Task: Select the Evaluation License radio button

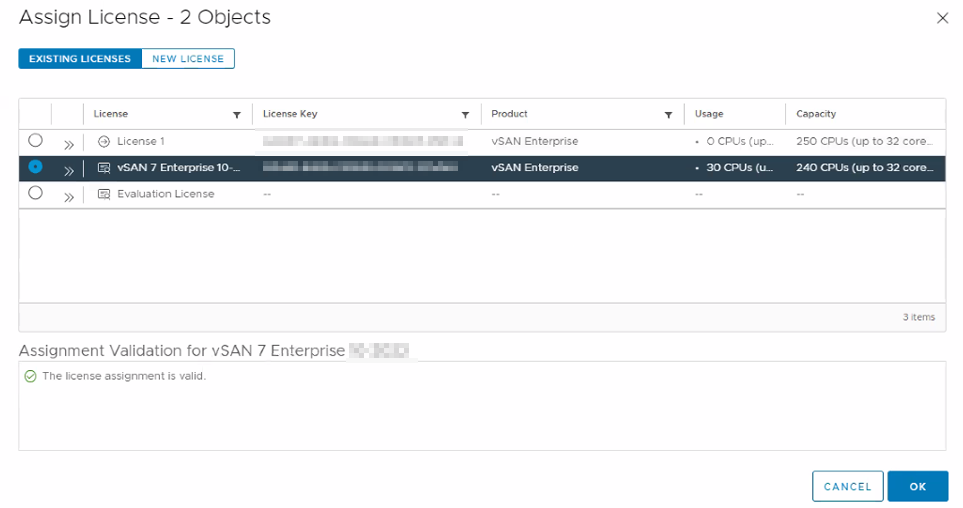Action: coord(36,193)
